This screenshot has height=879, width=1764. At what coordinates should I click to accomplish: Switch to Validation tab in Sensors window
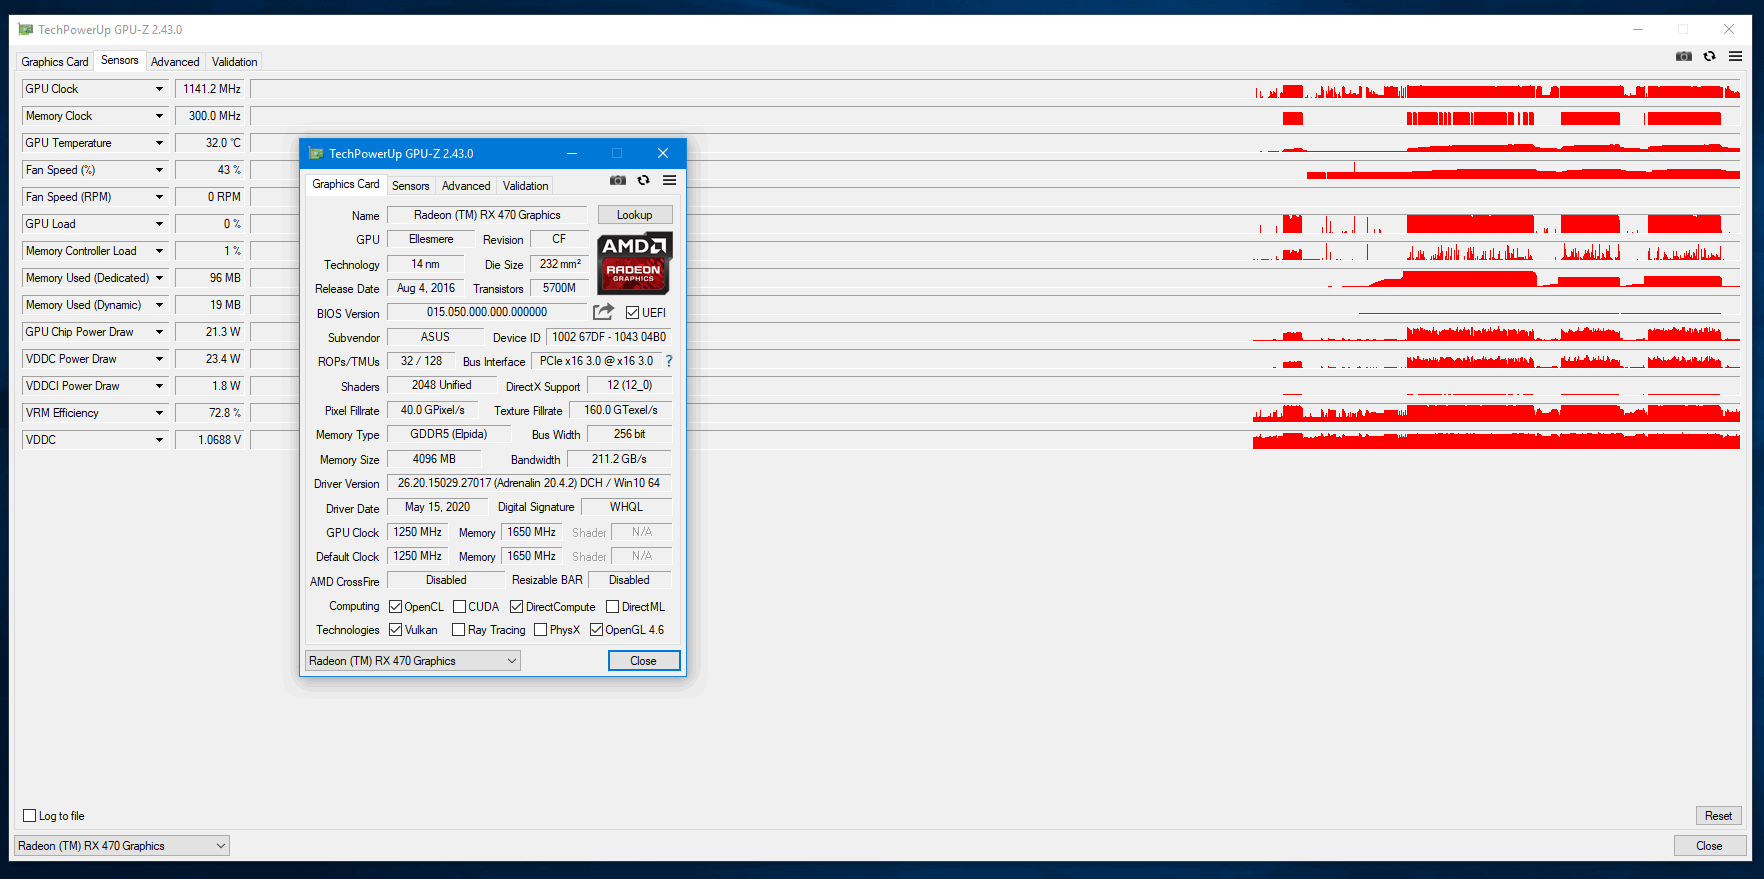click(x=234, y=62)
